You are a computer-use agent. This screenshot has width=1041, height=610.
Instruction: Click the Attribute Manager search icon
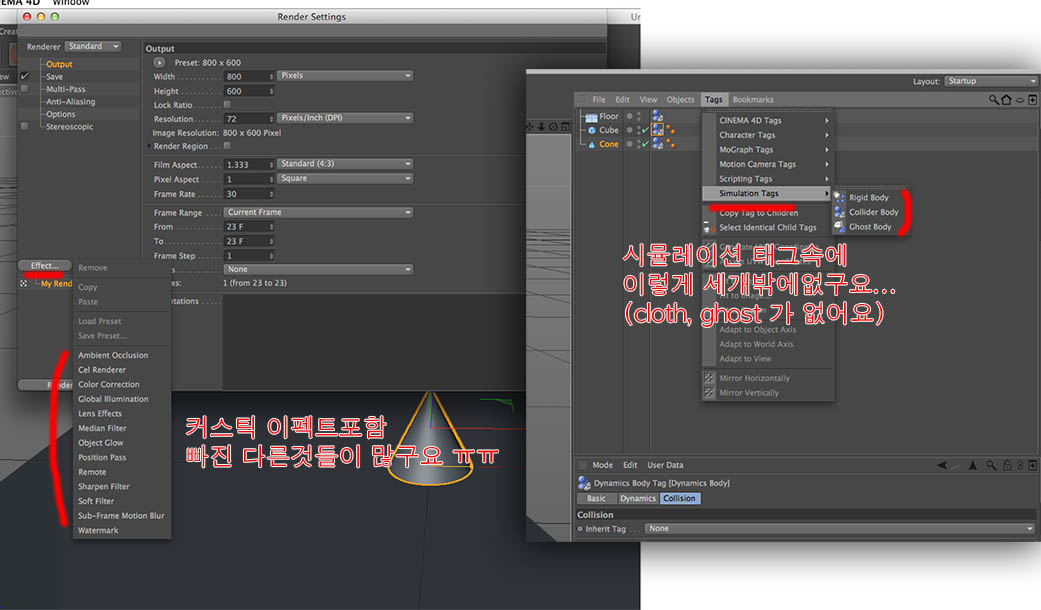[991, 465]
